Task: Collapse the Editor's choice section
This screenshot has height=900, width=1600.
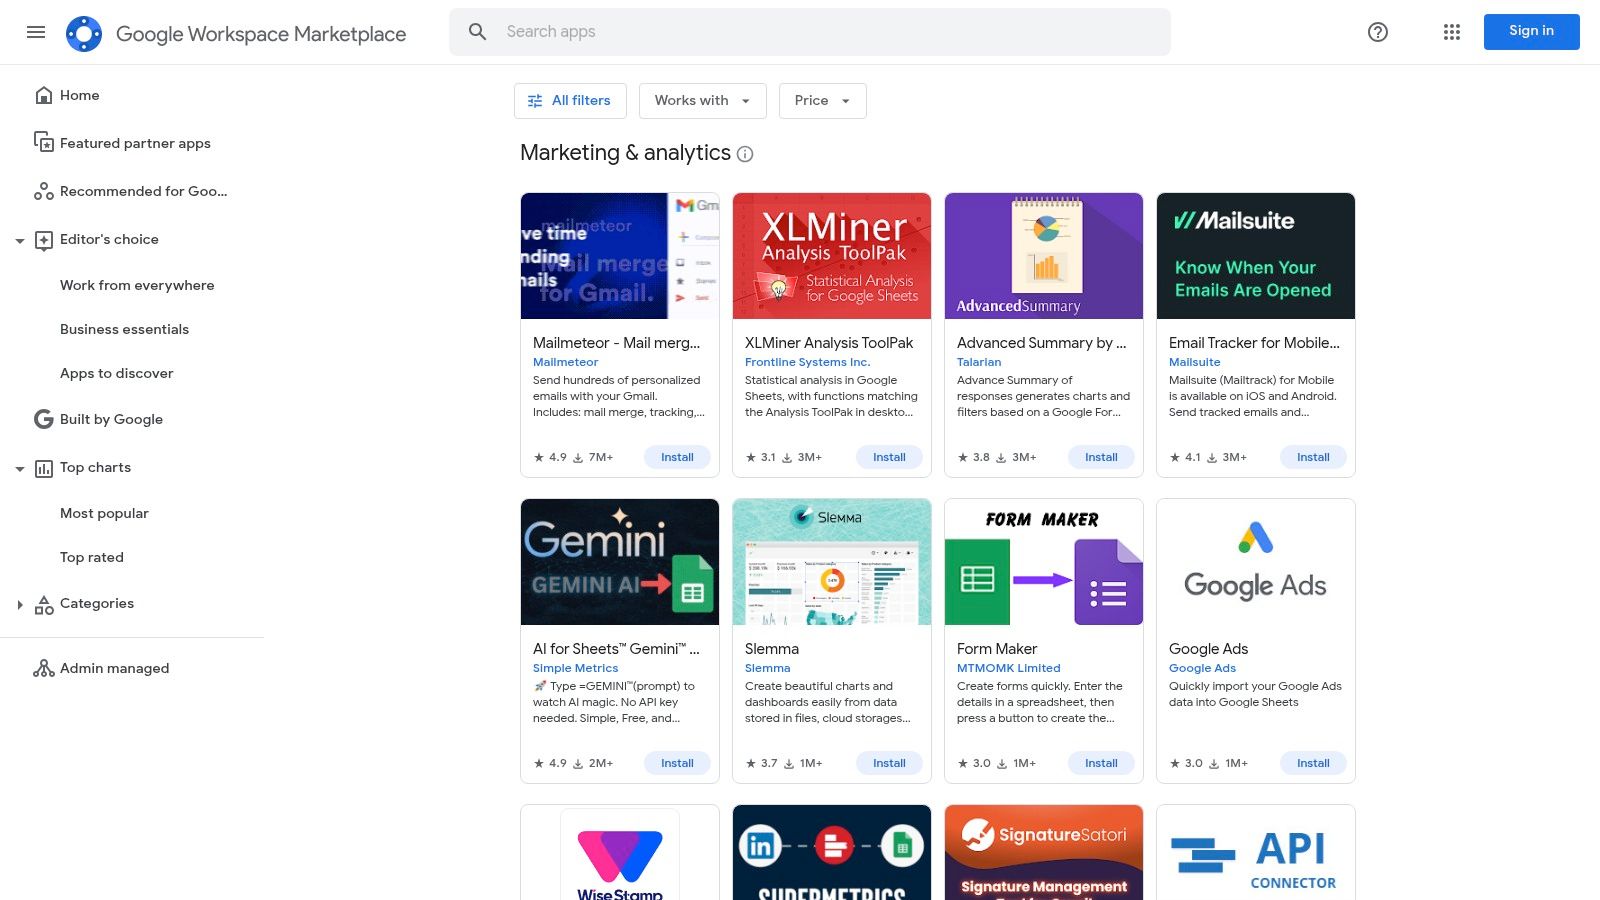Action: pos(20,240)
